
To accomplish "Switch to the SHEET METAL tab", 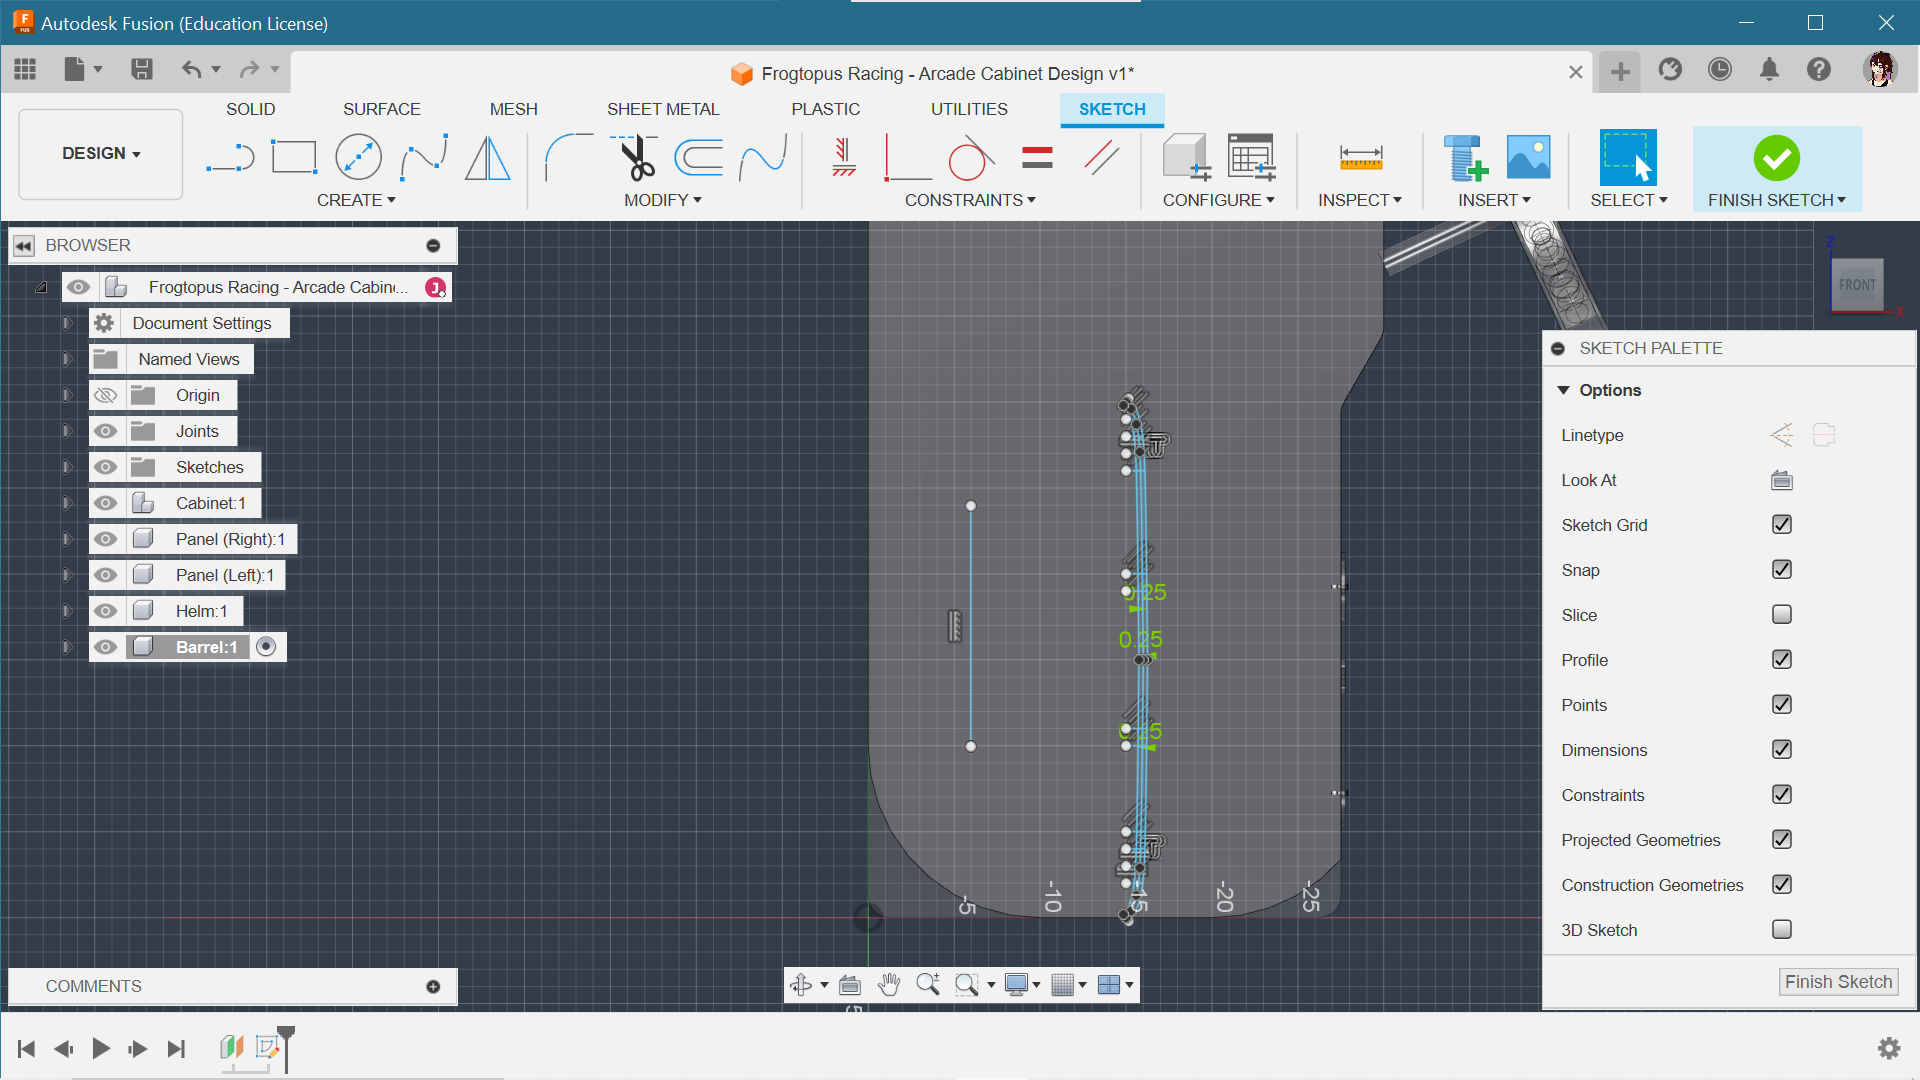I will click(663, 109).
